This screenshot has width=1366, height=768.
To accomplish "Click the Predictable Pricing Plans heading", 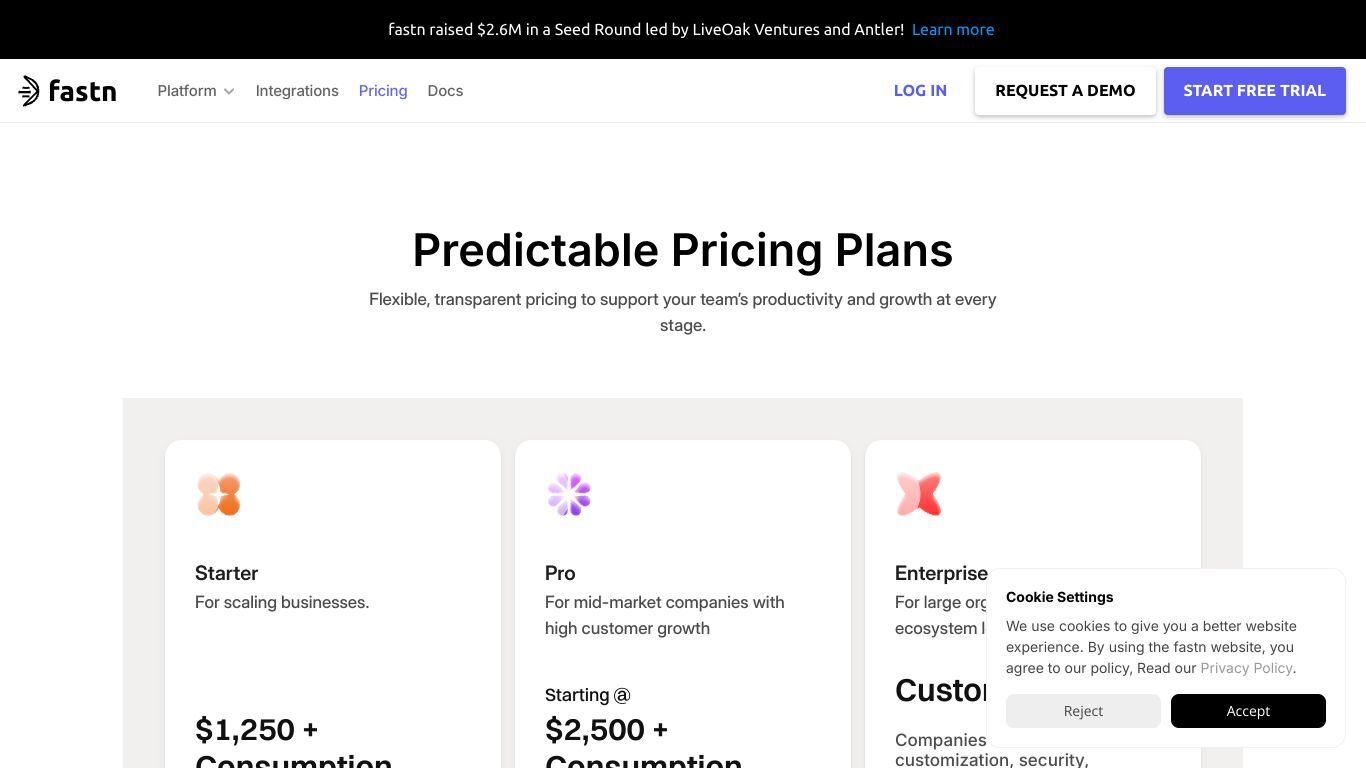I will pos(683,250).
